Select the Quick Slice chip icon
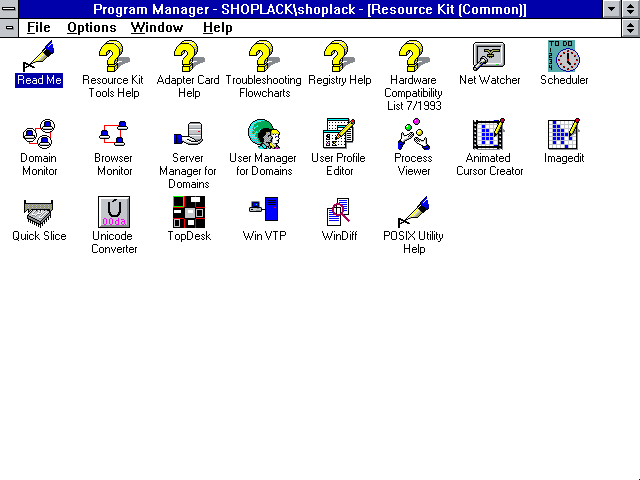The height and width of the screenshot is (480, 640). (39, 213)
